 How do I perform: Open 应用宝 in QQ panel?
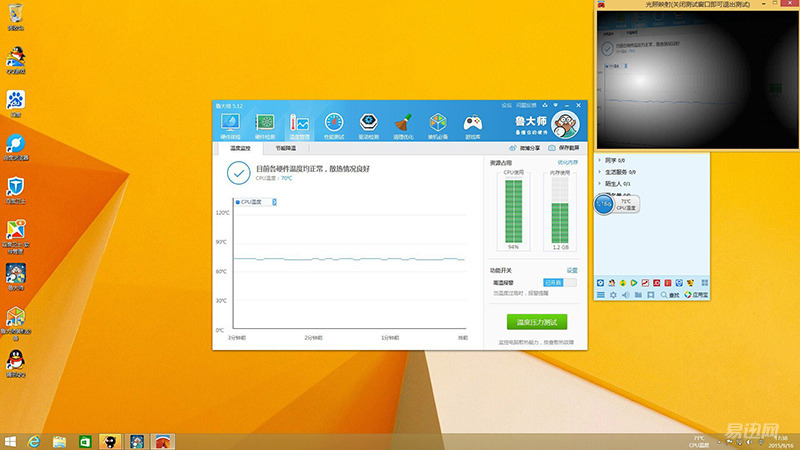(696, 295)
